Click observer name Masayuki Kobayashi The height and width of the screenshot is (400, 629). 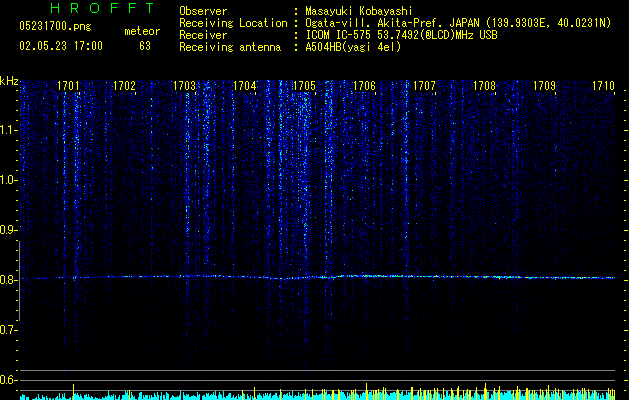(359, 11)
